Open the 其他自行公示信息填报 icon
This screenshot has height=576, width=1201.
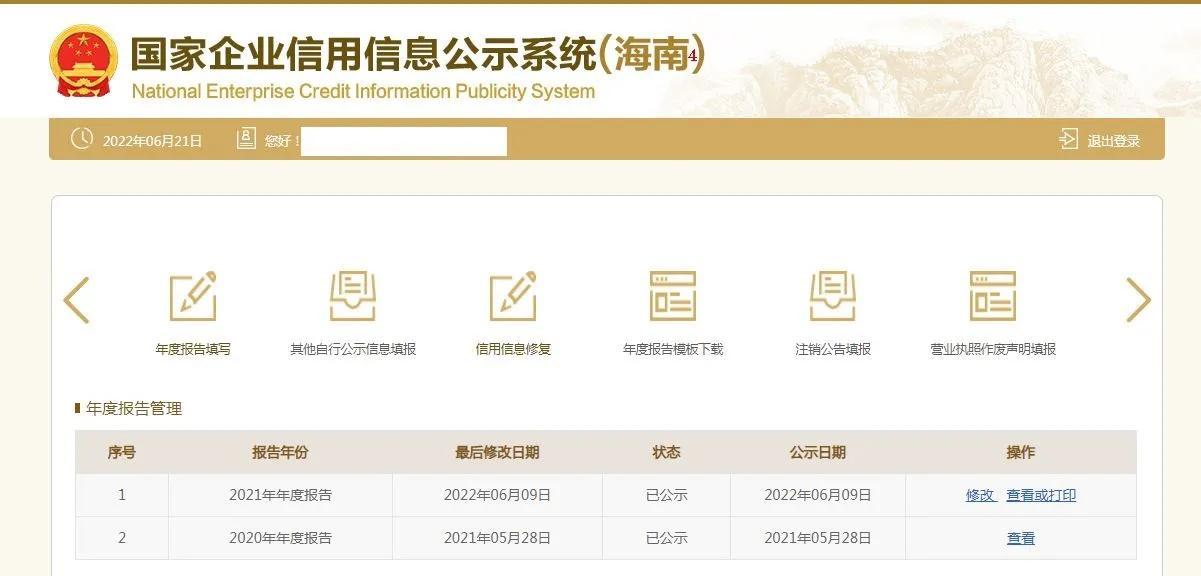[352, 296]
